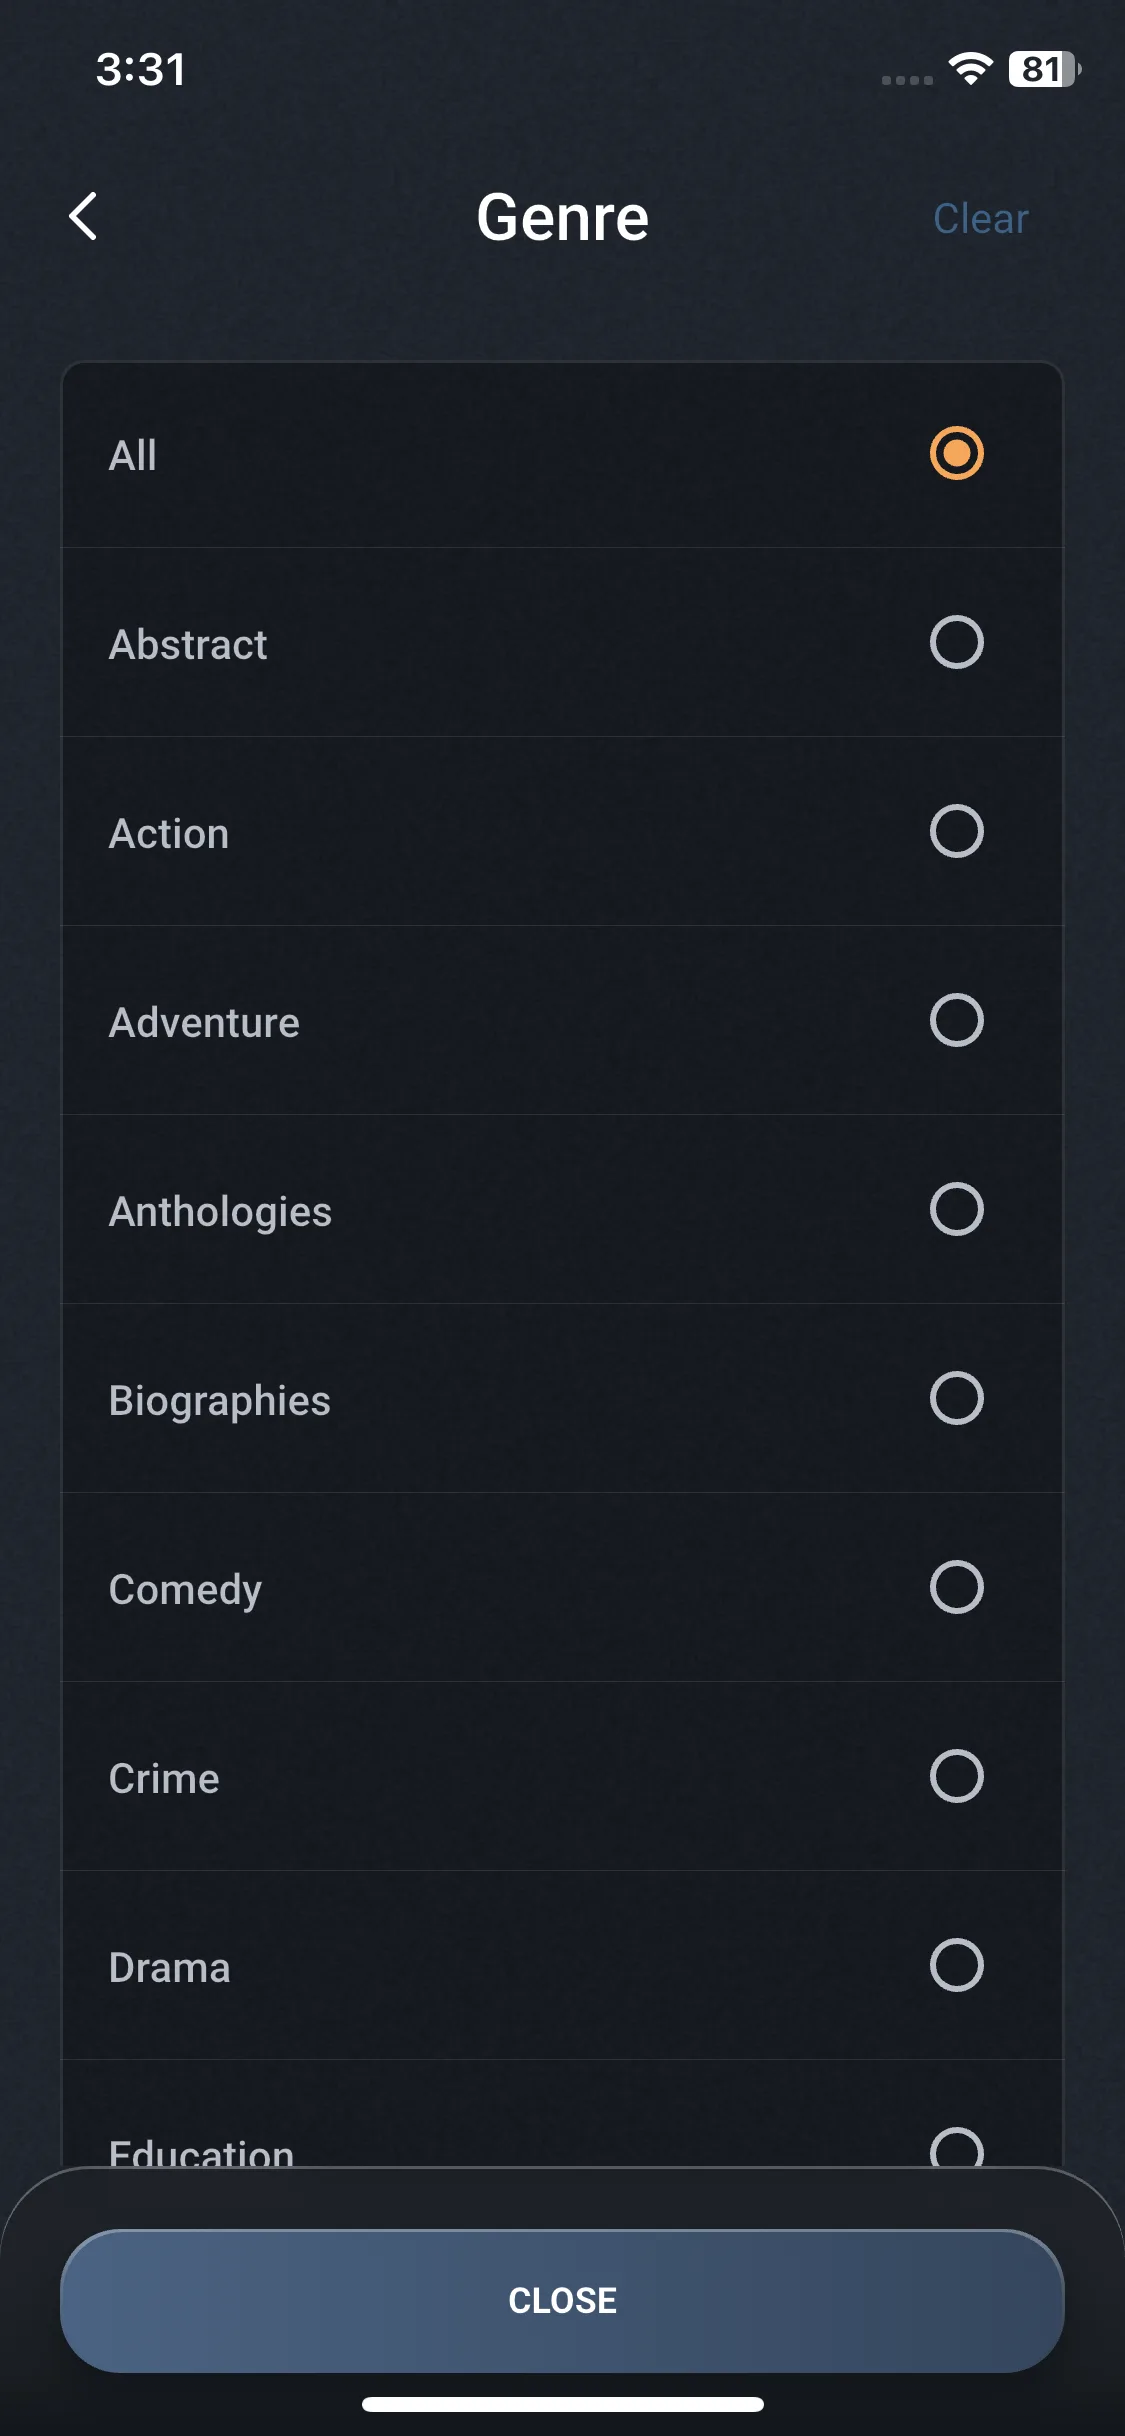
Task: Tap the Clear link
Action: [980, 219]
